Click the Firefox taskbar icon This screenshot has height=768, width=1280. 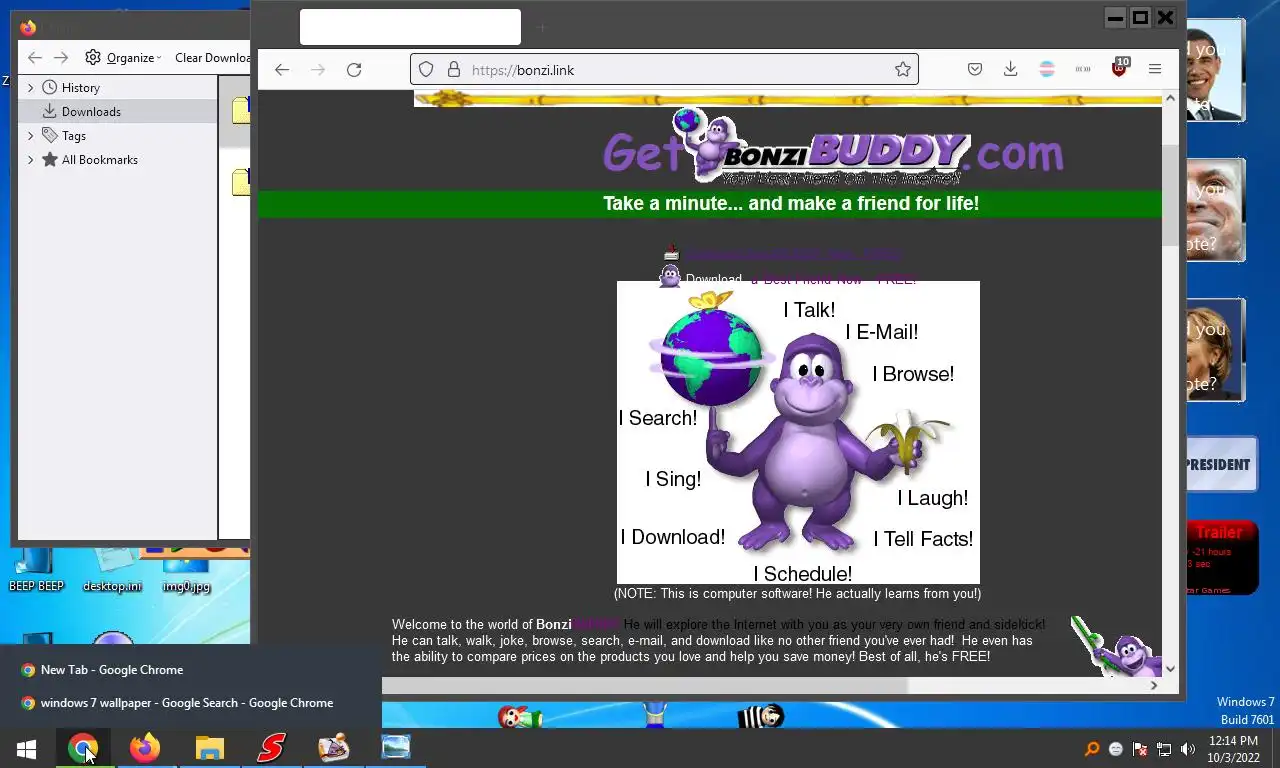(x=145, y=748)
